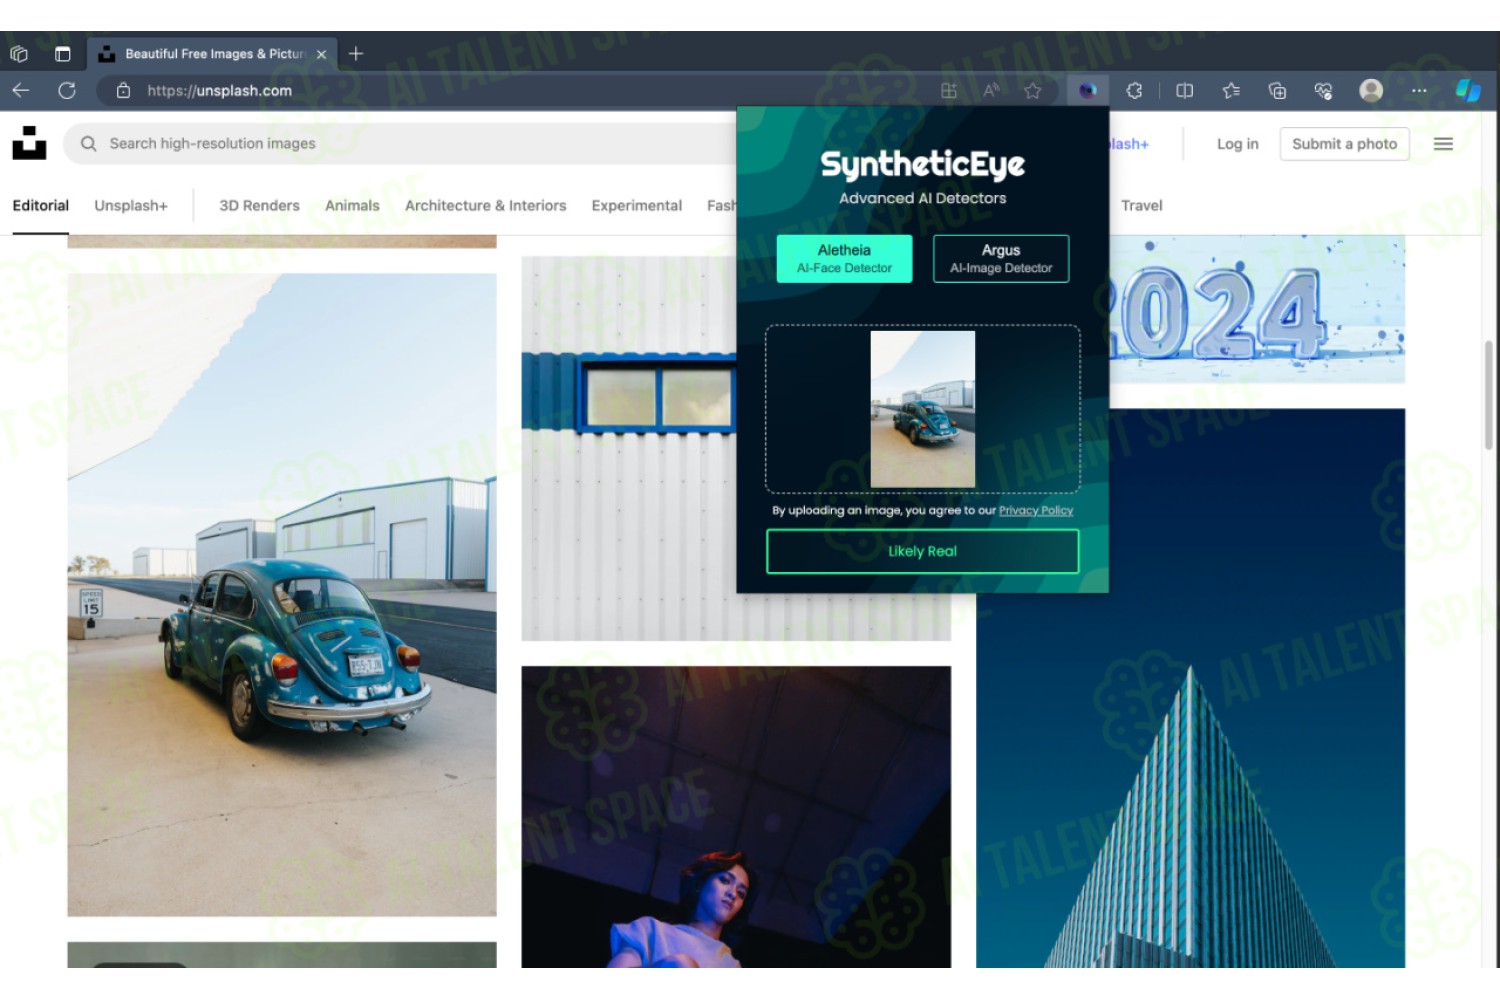
Task: Open the woman in blue light photo
Action: click(x=736, y=817)
